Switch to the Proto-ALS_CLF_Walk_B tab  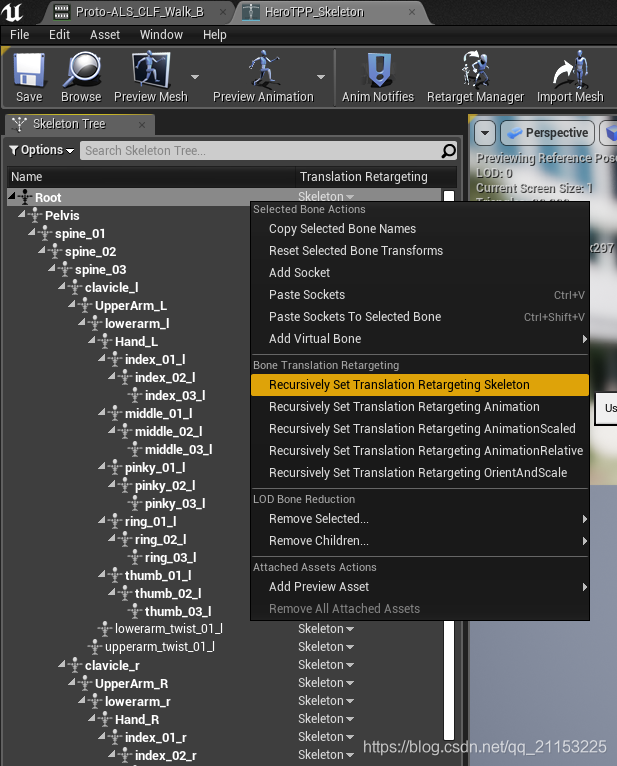pyautogui.click(x=138, y=12)
